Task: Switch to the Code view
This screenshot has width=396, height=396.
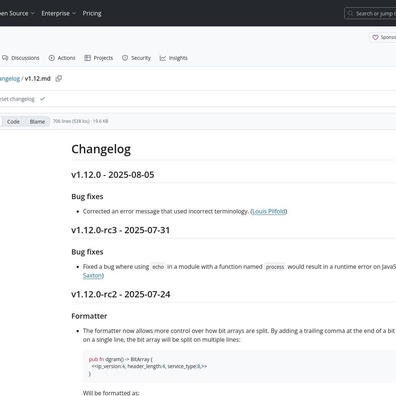Action: [13, 122]
